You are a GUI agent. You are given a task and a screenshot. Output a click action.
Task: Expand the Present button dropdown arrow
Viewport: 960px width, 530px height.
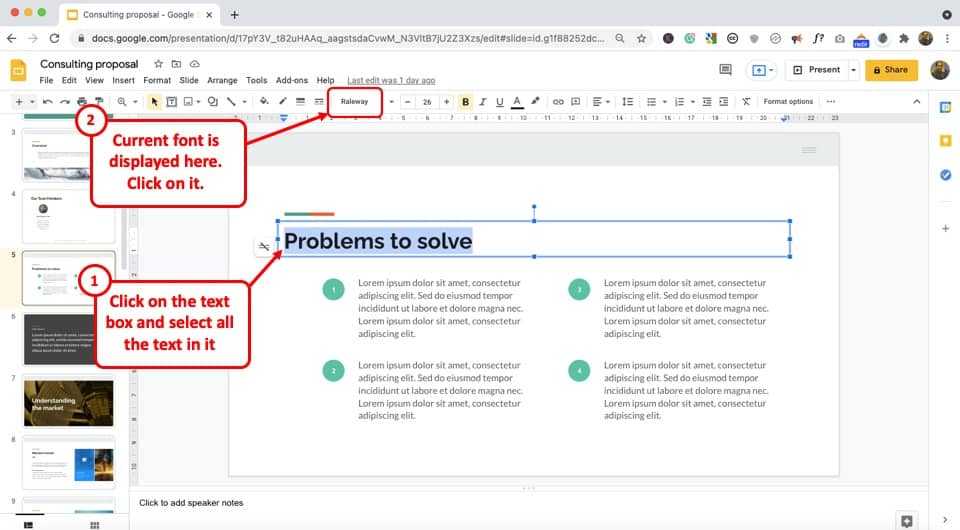[x=853, y=70]
